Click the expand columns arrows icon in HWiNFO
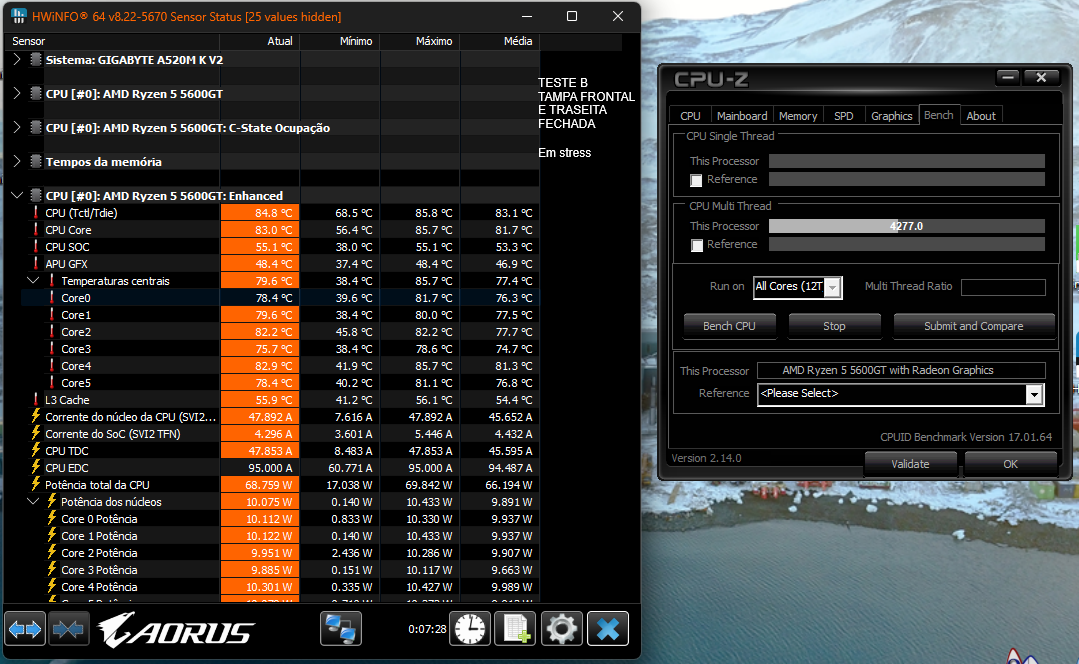 pos(25,629)
